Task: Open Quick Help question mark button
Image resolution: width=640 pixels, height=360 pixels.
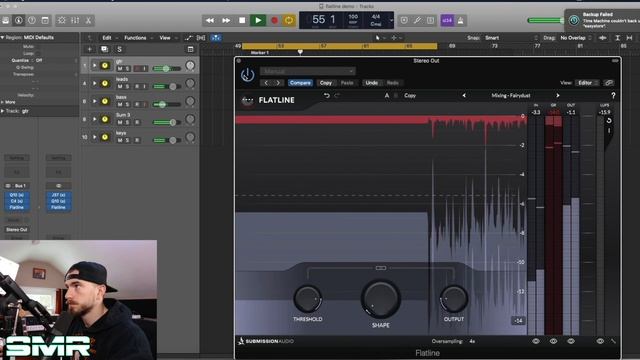Action: tap(32, 20)
